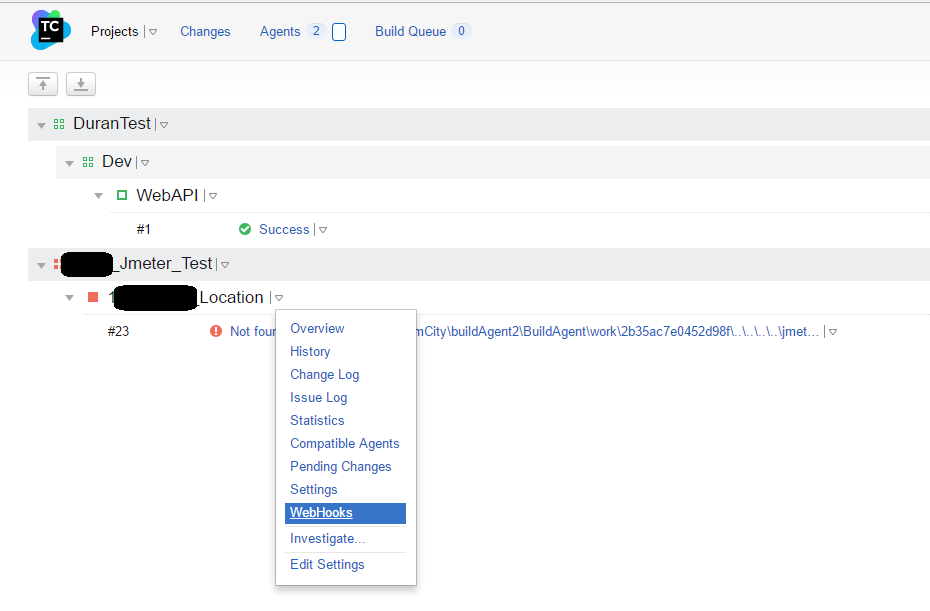Image resolution: width=930 pixels, height=611 pixels.
Task: Open the Success build status link
Action: coord(284,230)
